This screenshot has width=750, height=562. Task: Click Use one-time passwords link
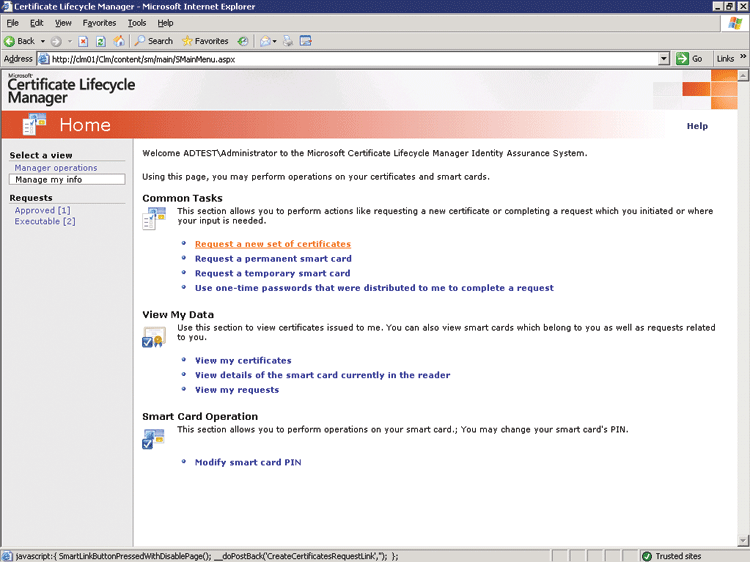click(x=374, y=288)
